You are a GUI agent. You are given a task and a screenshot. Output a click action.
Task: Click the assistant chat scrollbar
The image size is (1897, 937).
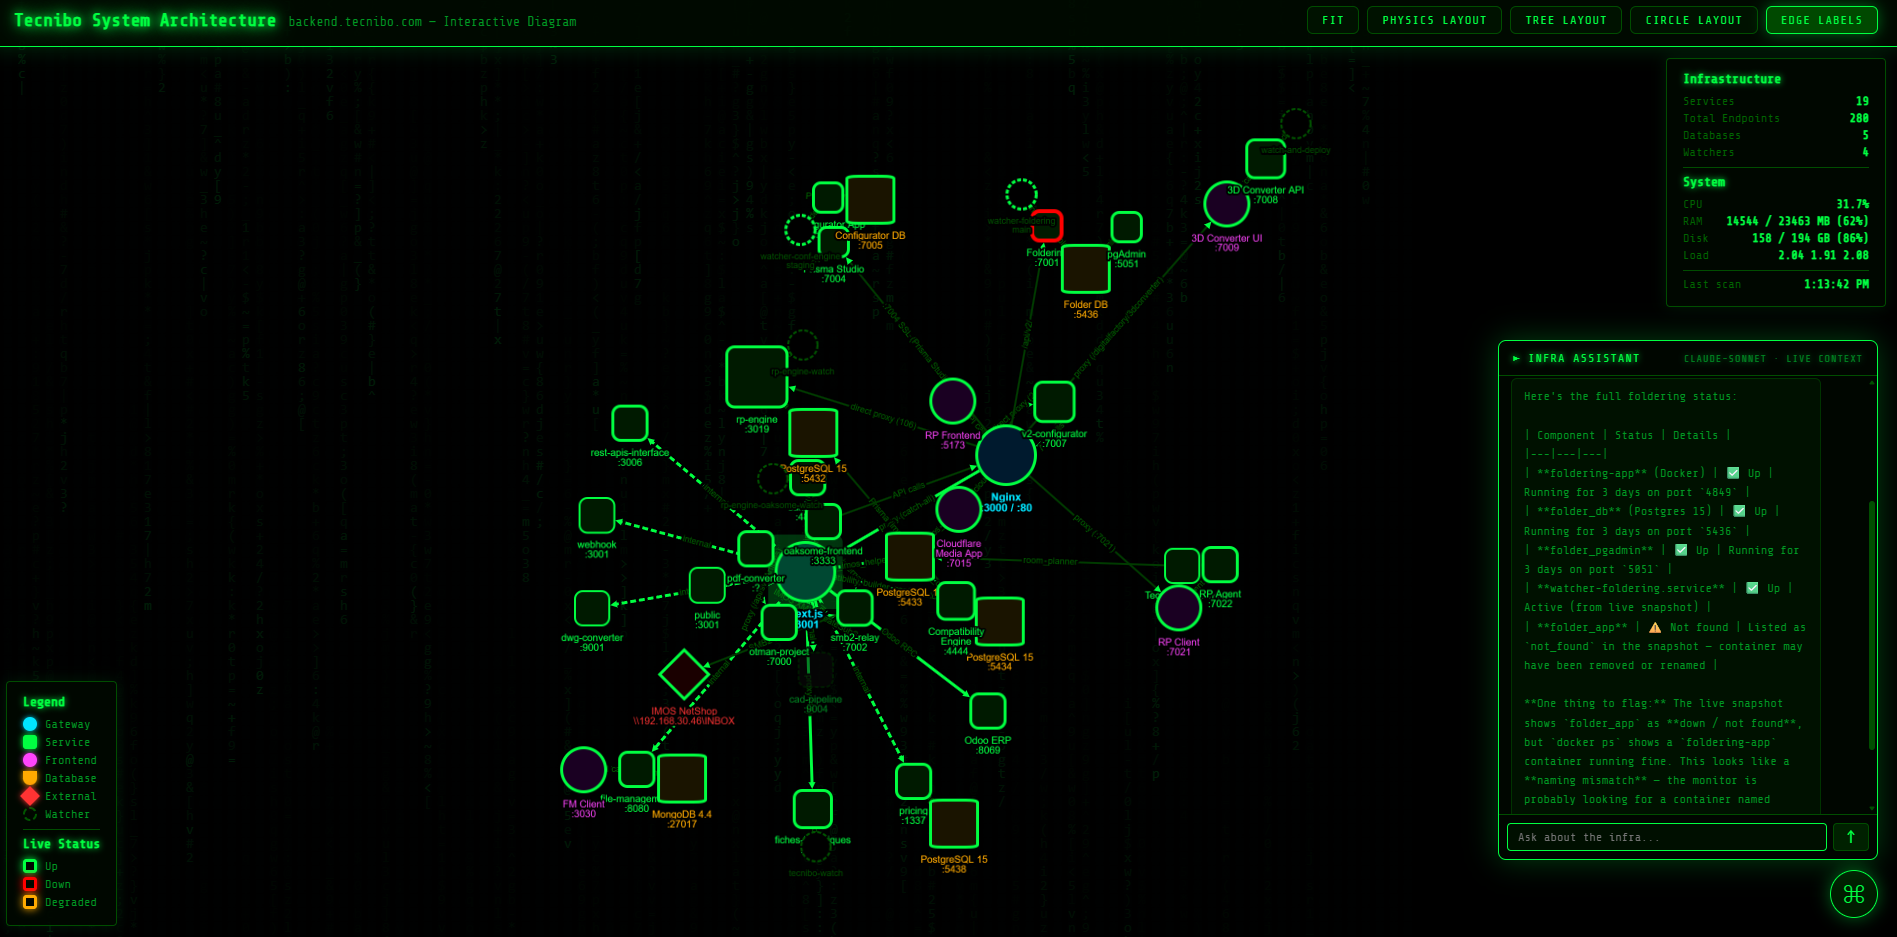(x=1871, y=625)
